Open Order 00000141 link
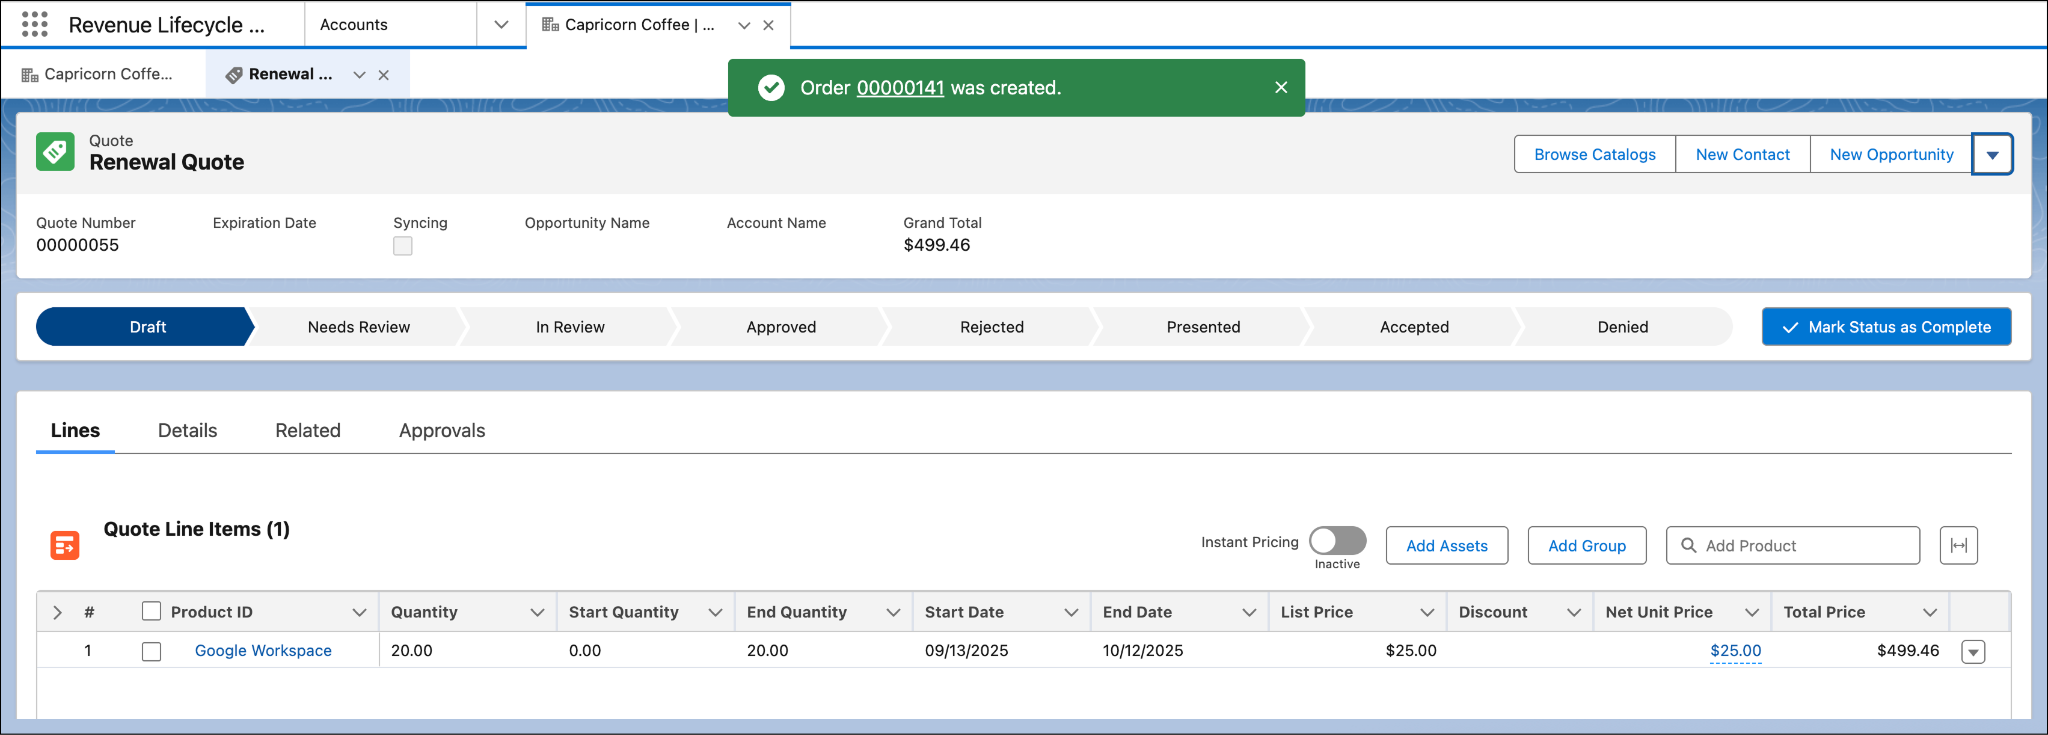Image resolution: width=2048 pixels, height=735 pixels. tap(900, 88)
